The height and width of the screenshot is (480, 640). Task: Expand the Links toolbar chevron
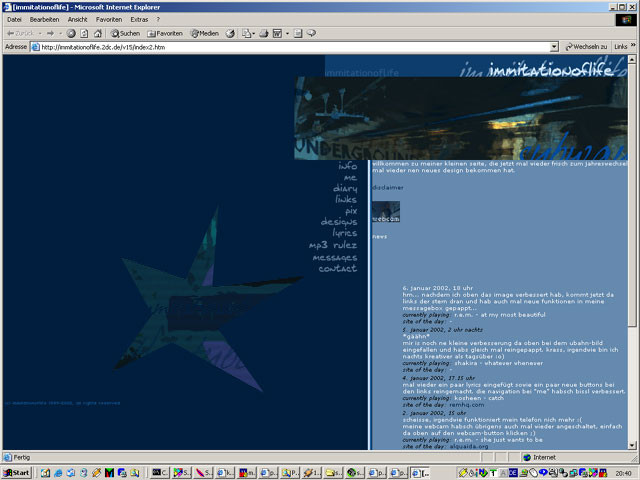click(633, 45)
